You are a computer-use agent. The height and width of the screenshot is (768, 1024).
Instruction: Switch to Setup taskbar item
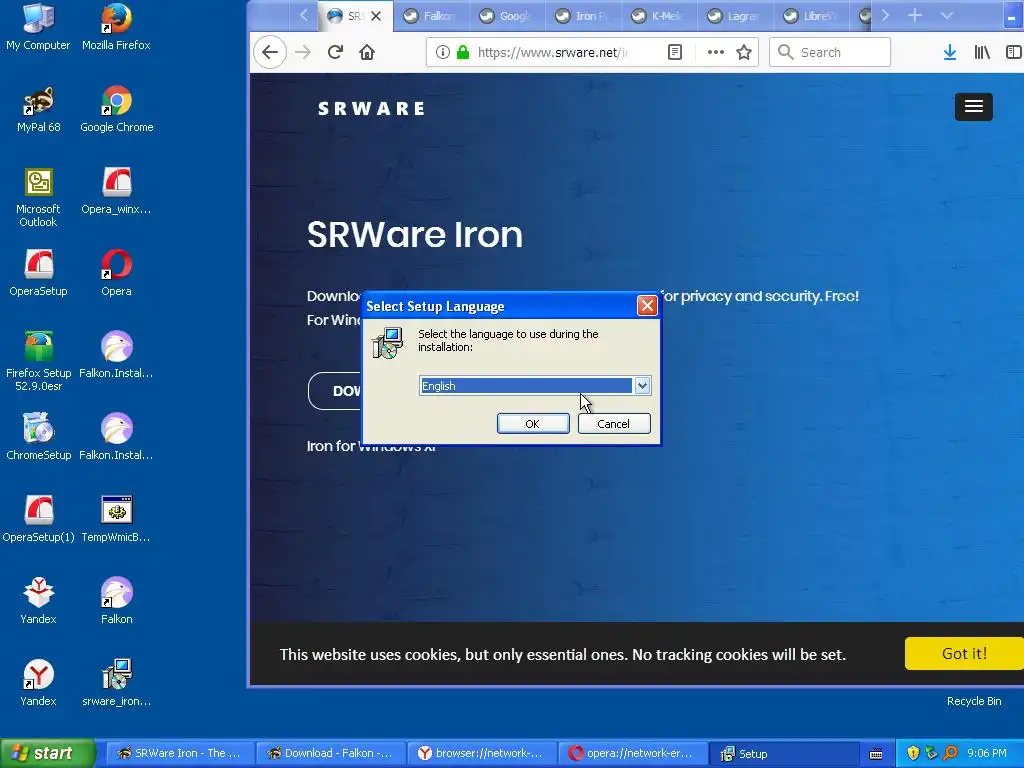click(x=782, y=753)
